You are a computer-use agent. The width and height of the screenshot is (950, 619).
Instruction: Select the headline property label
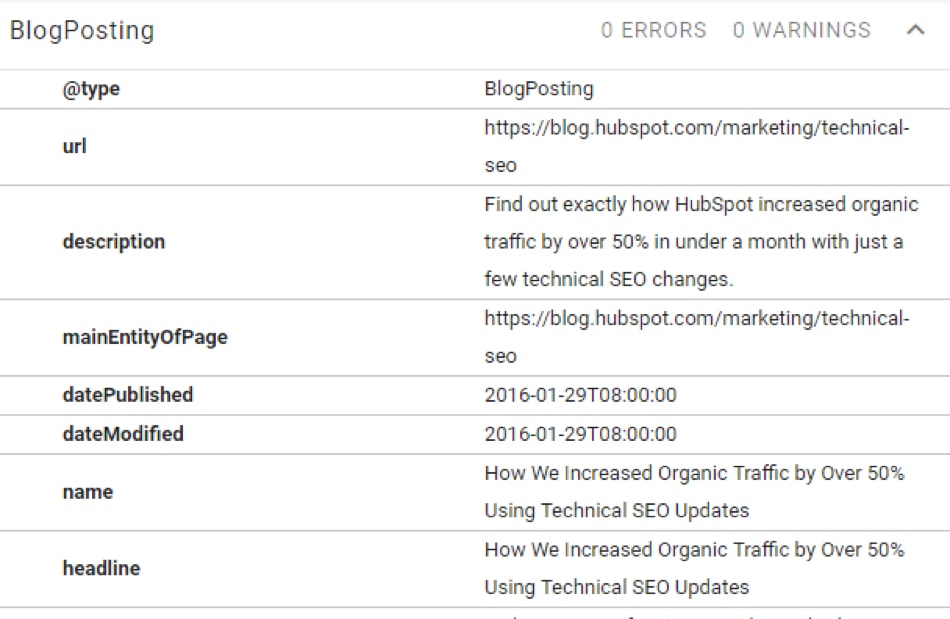(101, 568)
